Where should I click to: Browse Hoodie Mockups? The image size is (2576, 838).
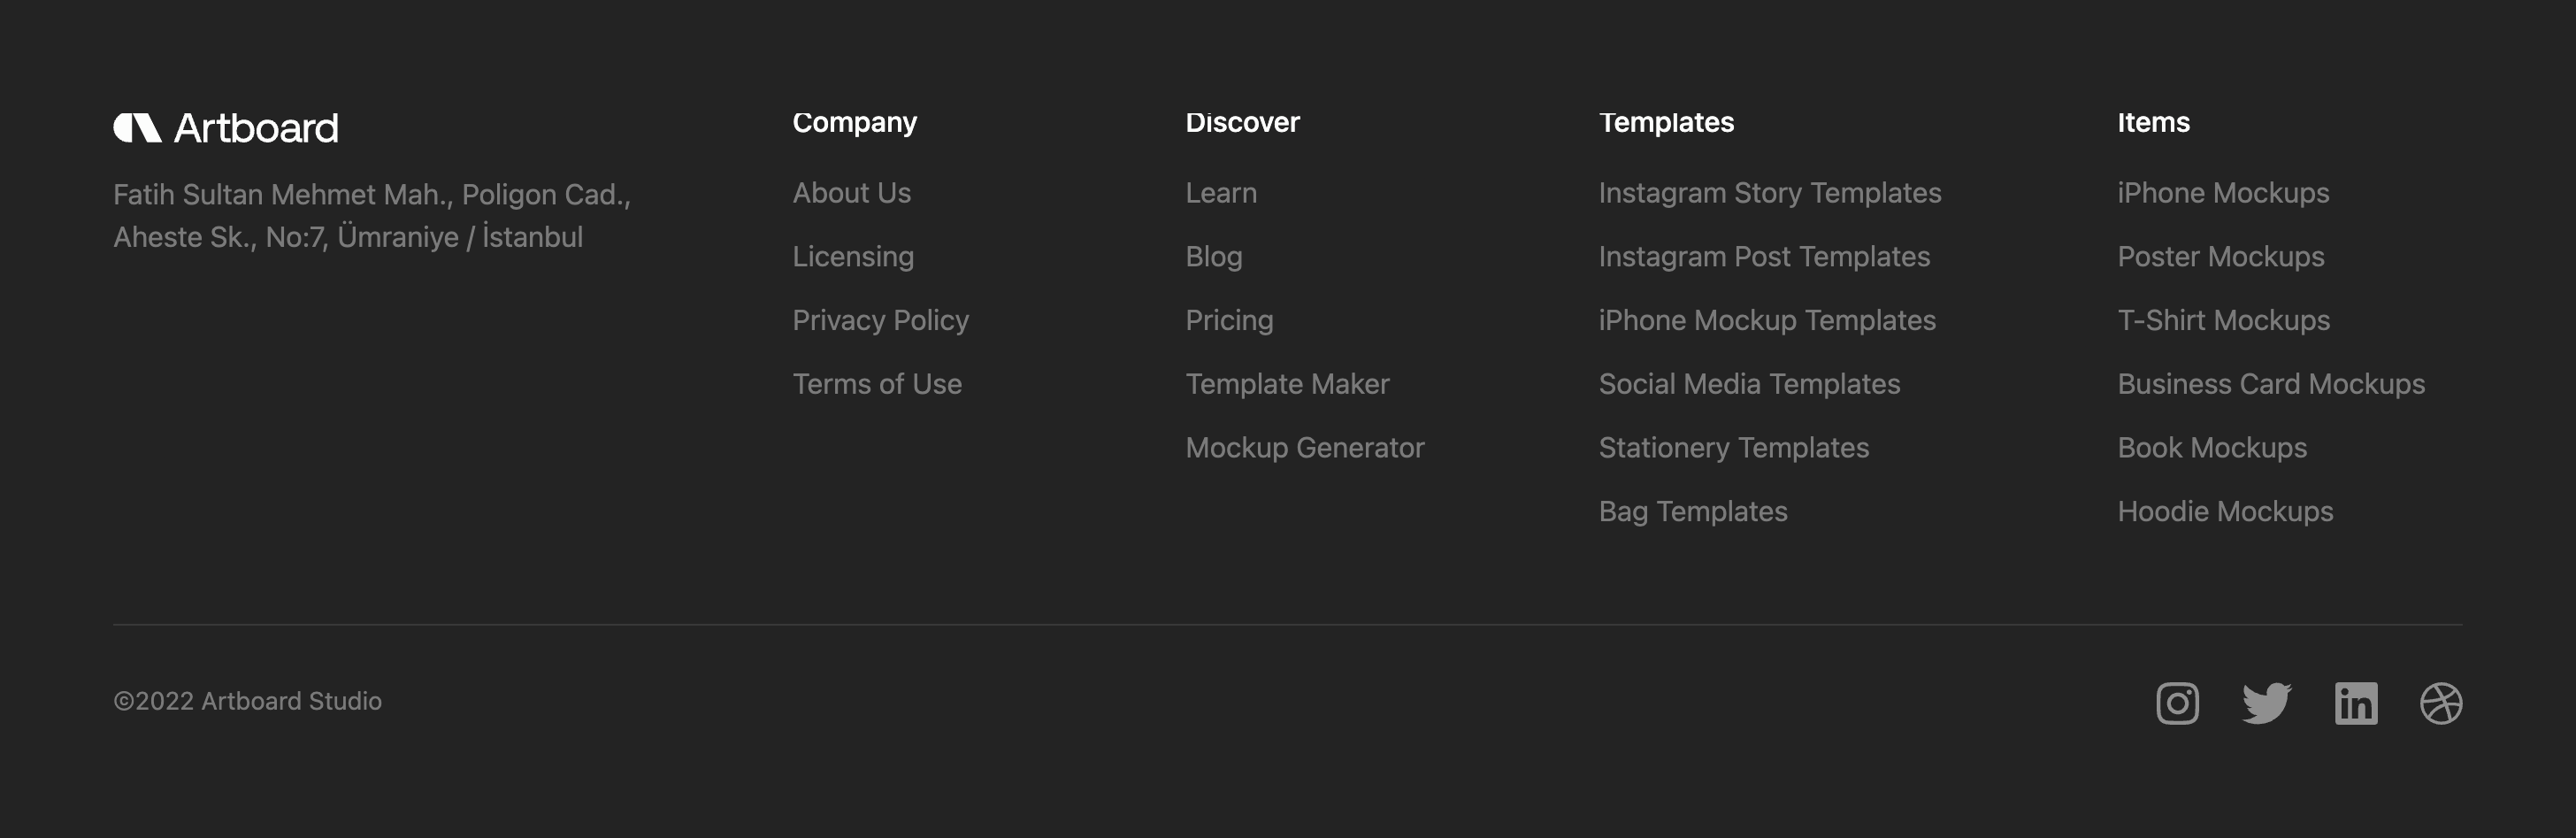coord(2225,511)
